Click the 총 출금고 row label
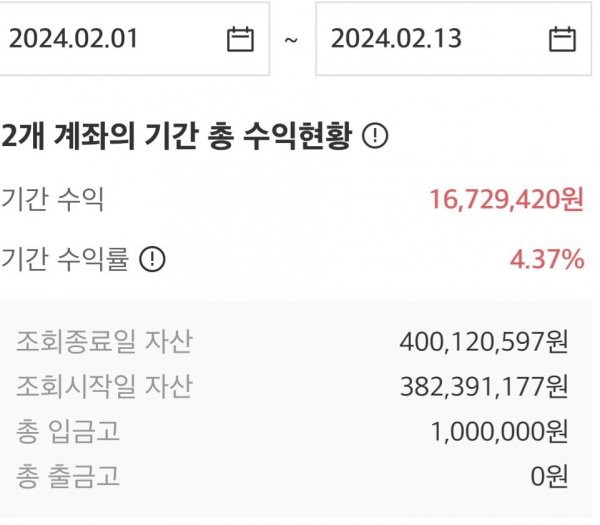 coord(68,476)
